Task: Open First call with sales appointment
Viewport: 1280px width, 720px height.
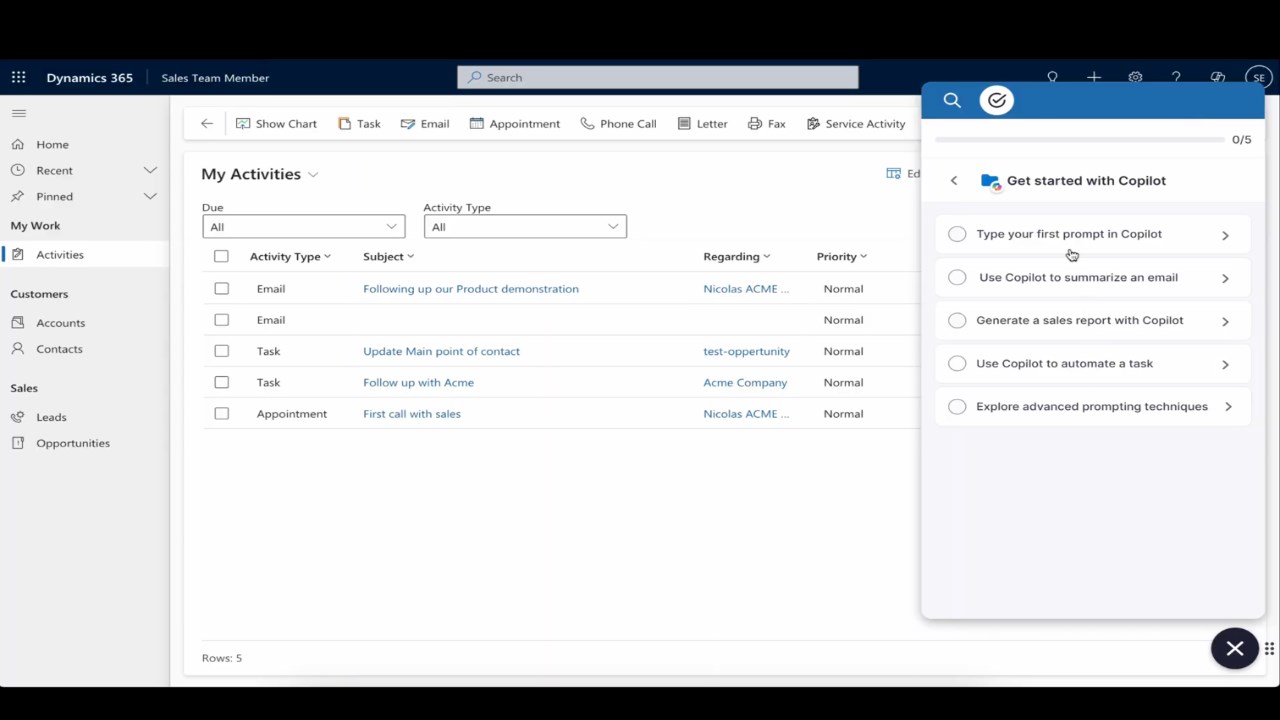Action: point(412,413)
